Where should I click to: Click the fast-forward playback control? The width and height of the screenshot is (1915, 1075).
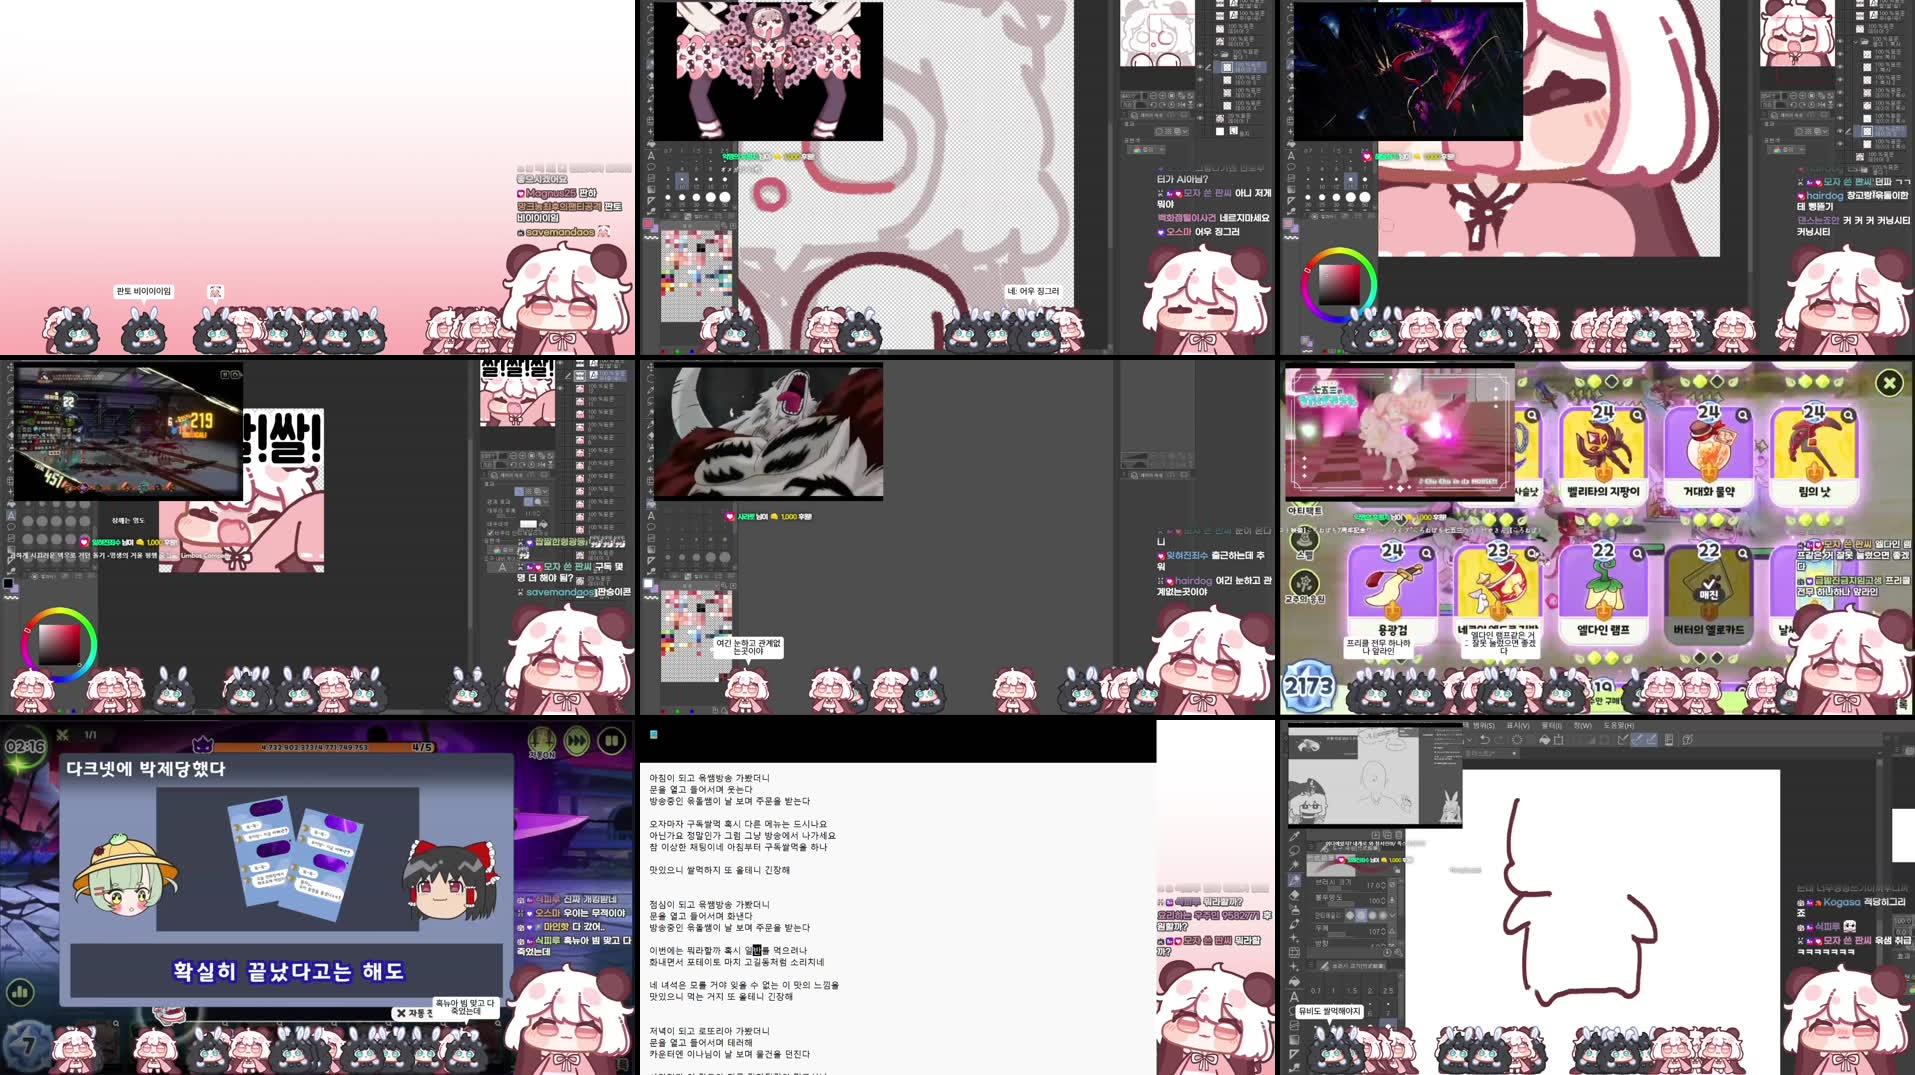(577, 741)
